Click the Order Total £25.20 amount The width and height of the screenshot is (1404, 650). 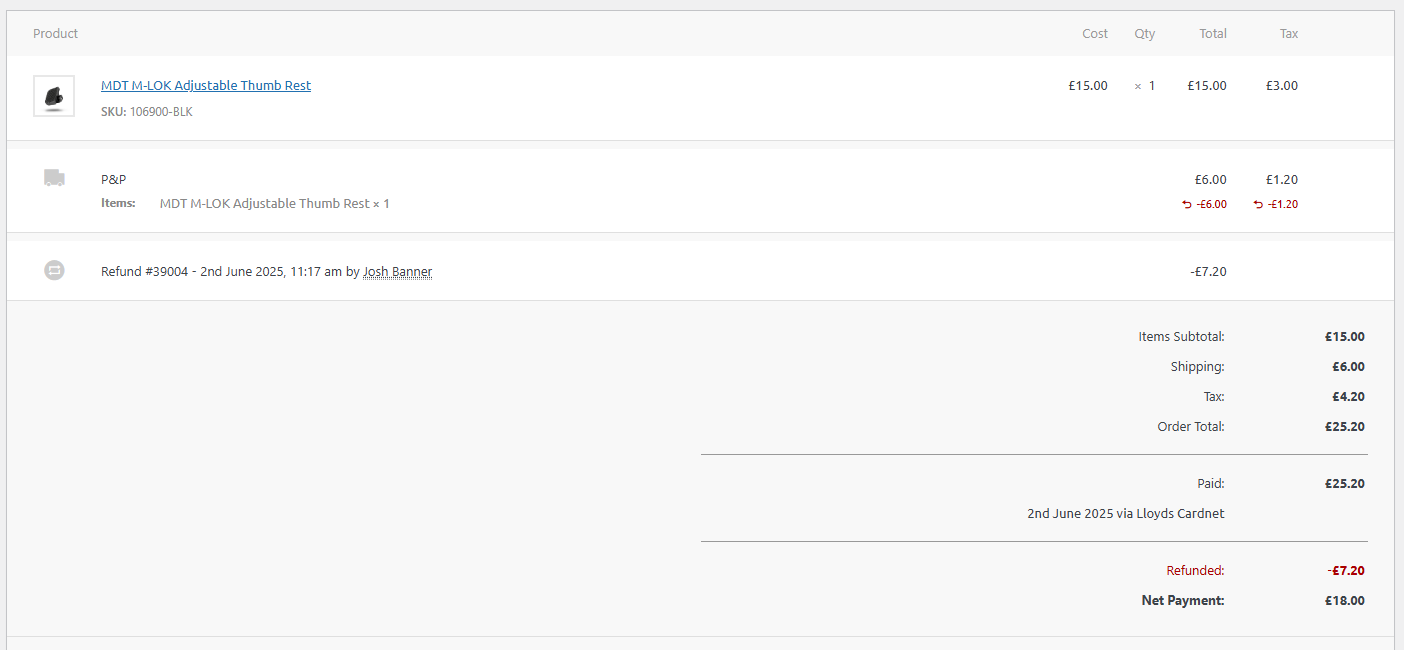click(x=1345, y=427)
